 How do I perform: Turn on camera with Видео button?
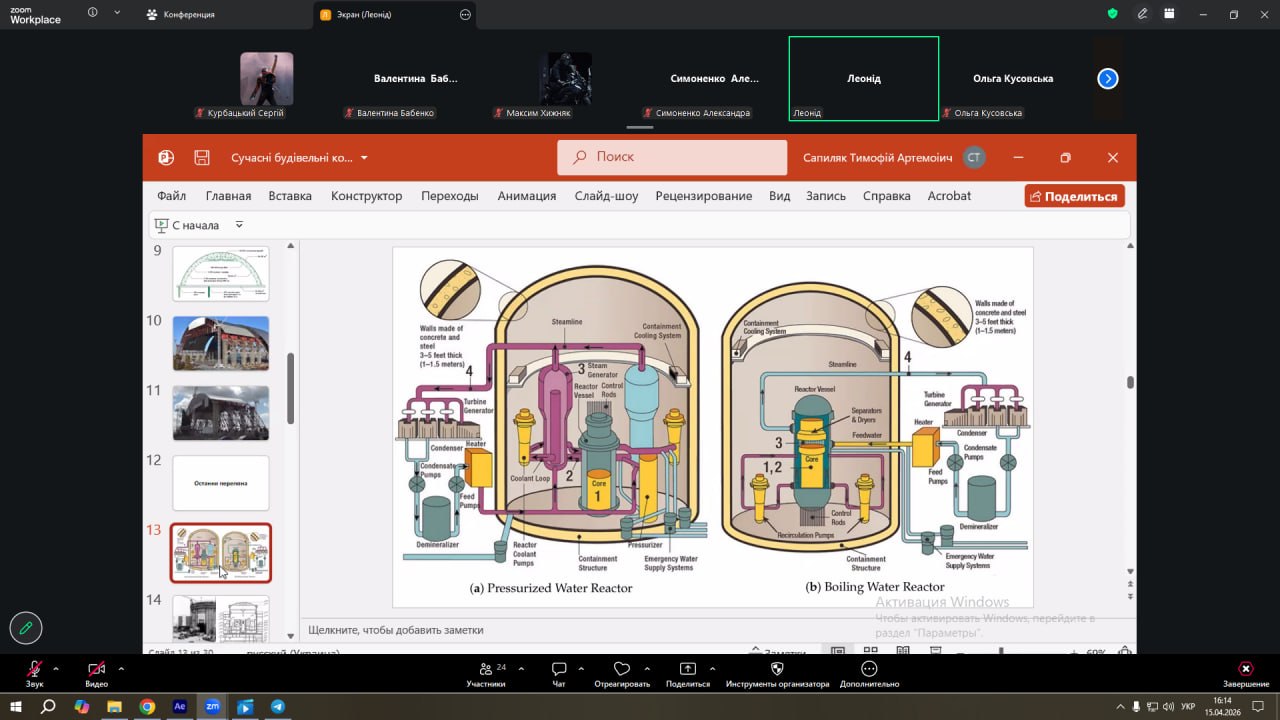click(96, 669)
